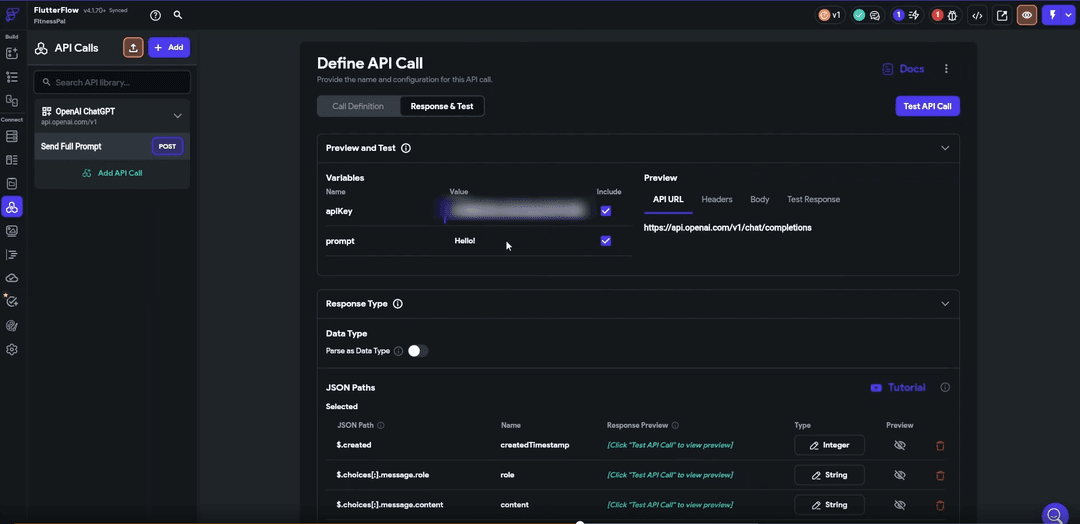1080x524 pixels.
Task: Change role type String dropdown
Action: point(829,475)
